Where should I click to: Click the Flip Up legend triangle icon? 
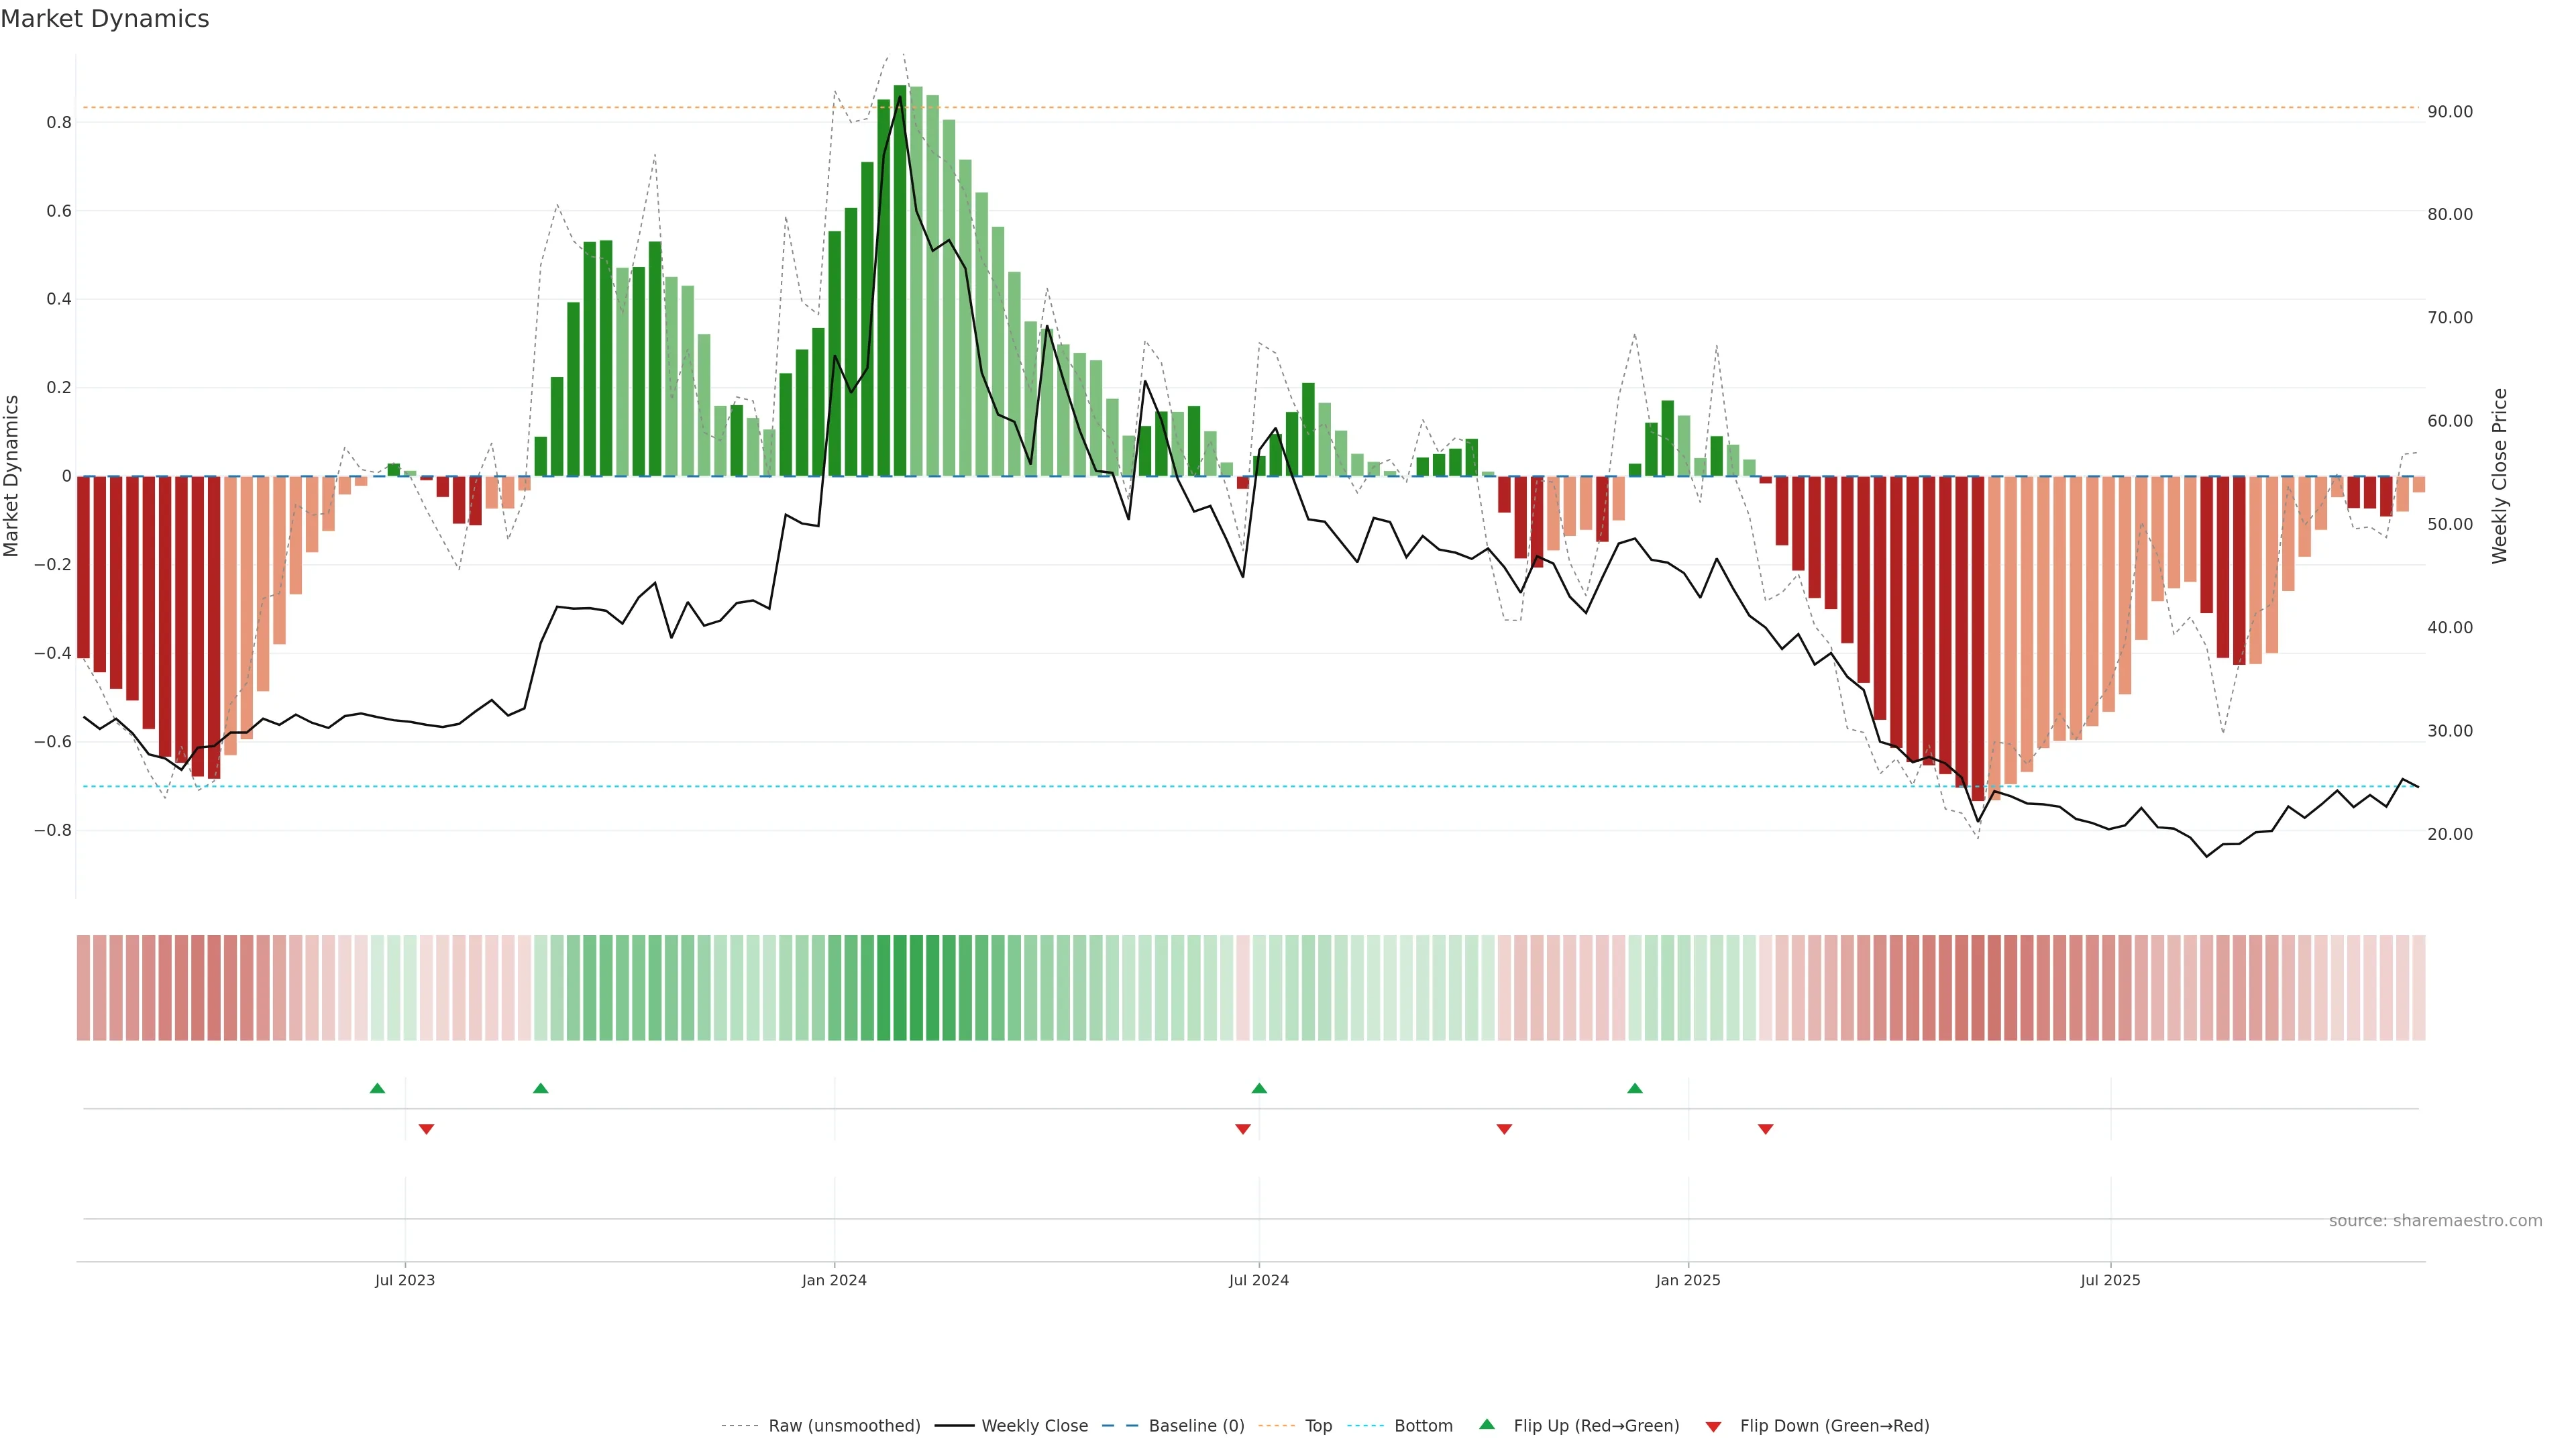click(x=1487, y=1424)
